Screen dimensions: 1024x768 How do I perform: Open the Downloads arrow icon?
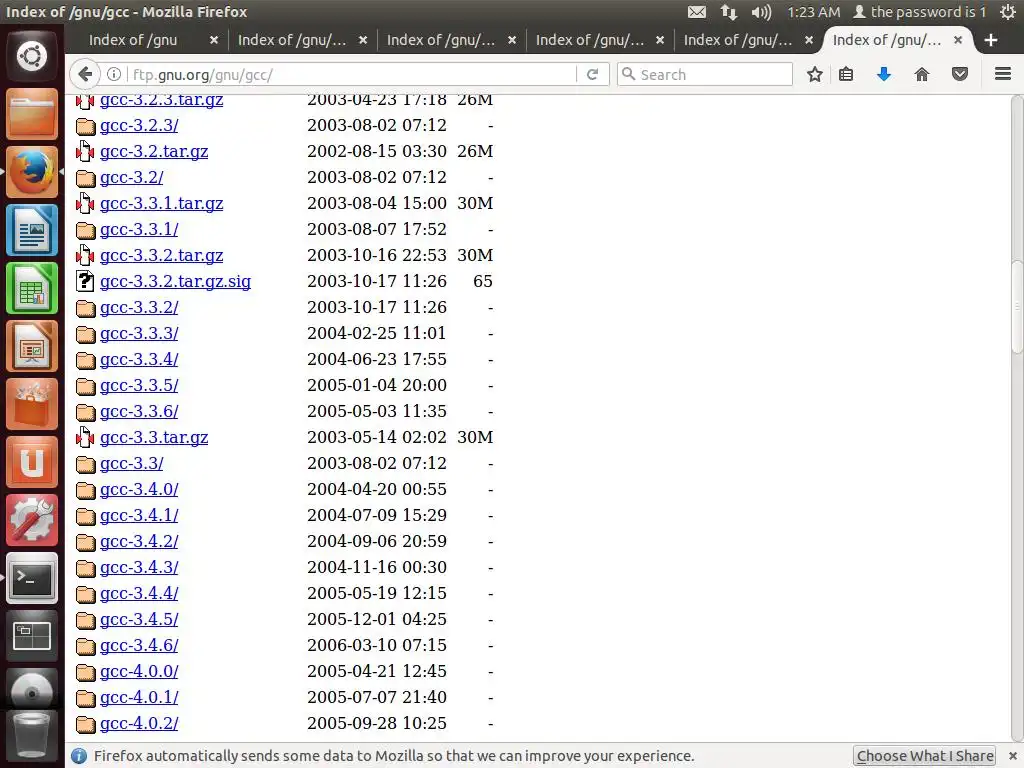pos(884,74)
